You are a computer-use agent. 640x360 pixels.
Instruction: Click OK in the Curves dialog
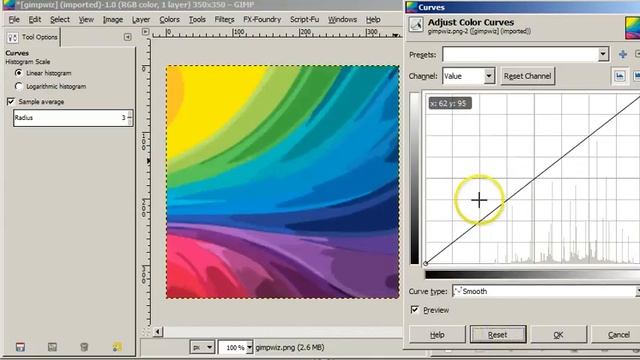pyautogui.click(x=558, y=335)
